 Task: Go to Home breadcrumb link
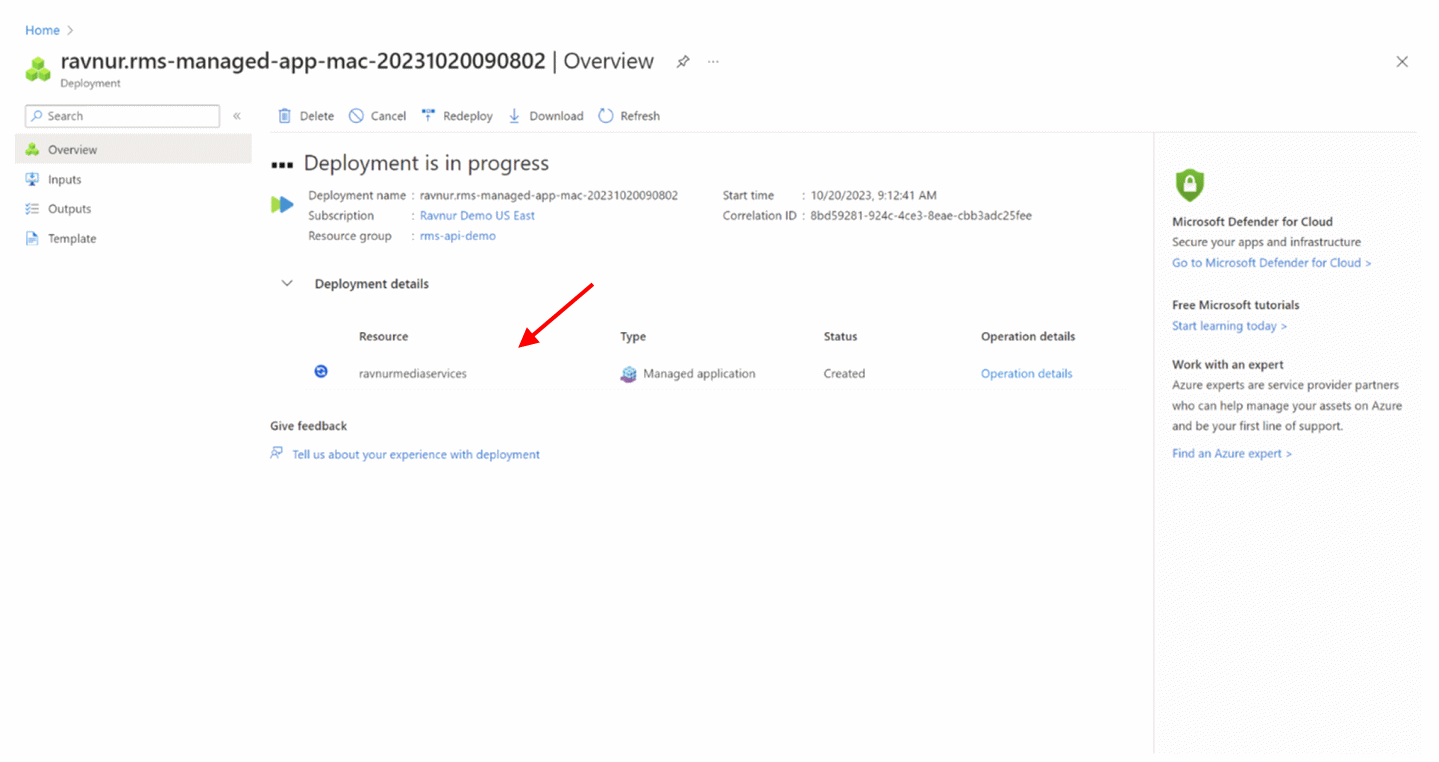[x=42, y=30]
